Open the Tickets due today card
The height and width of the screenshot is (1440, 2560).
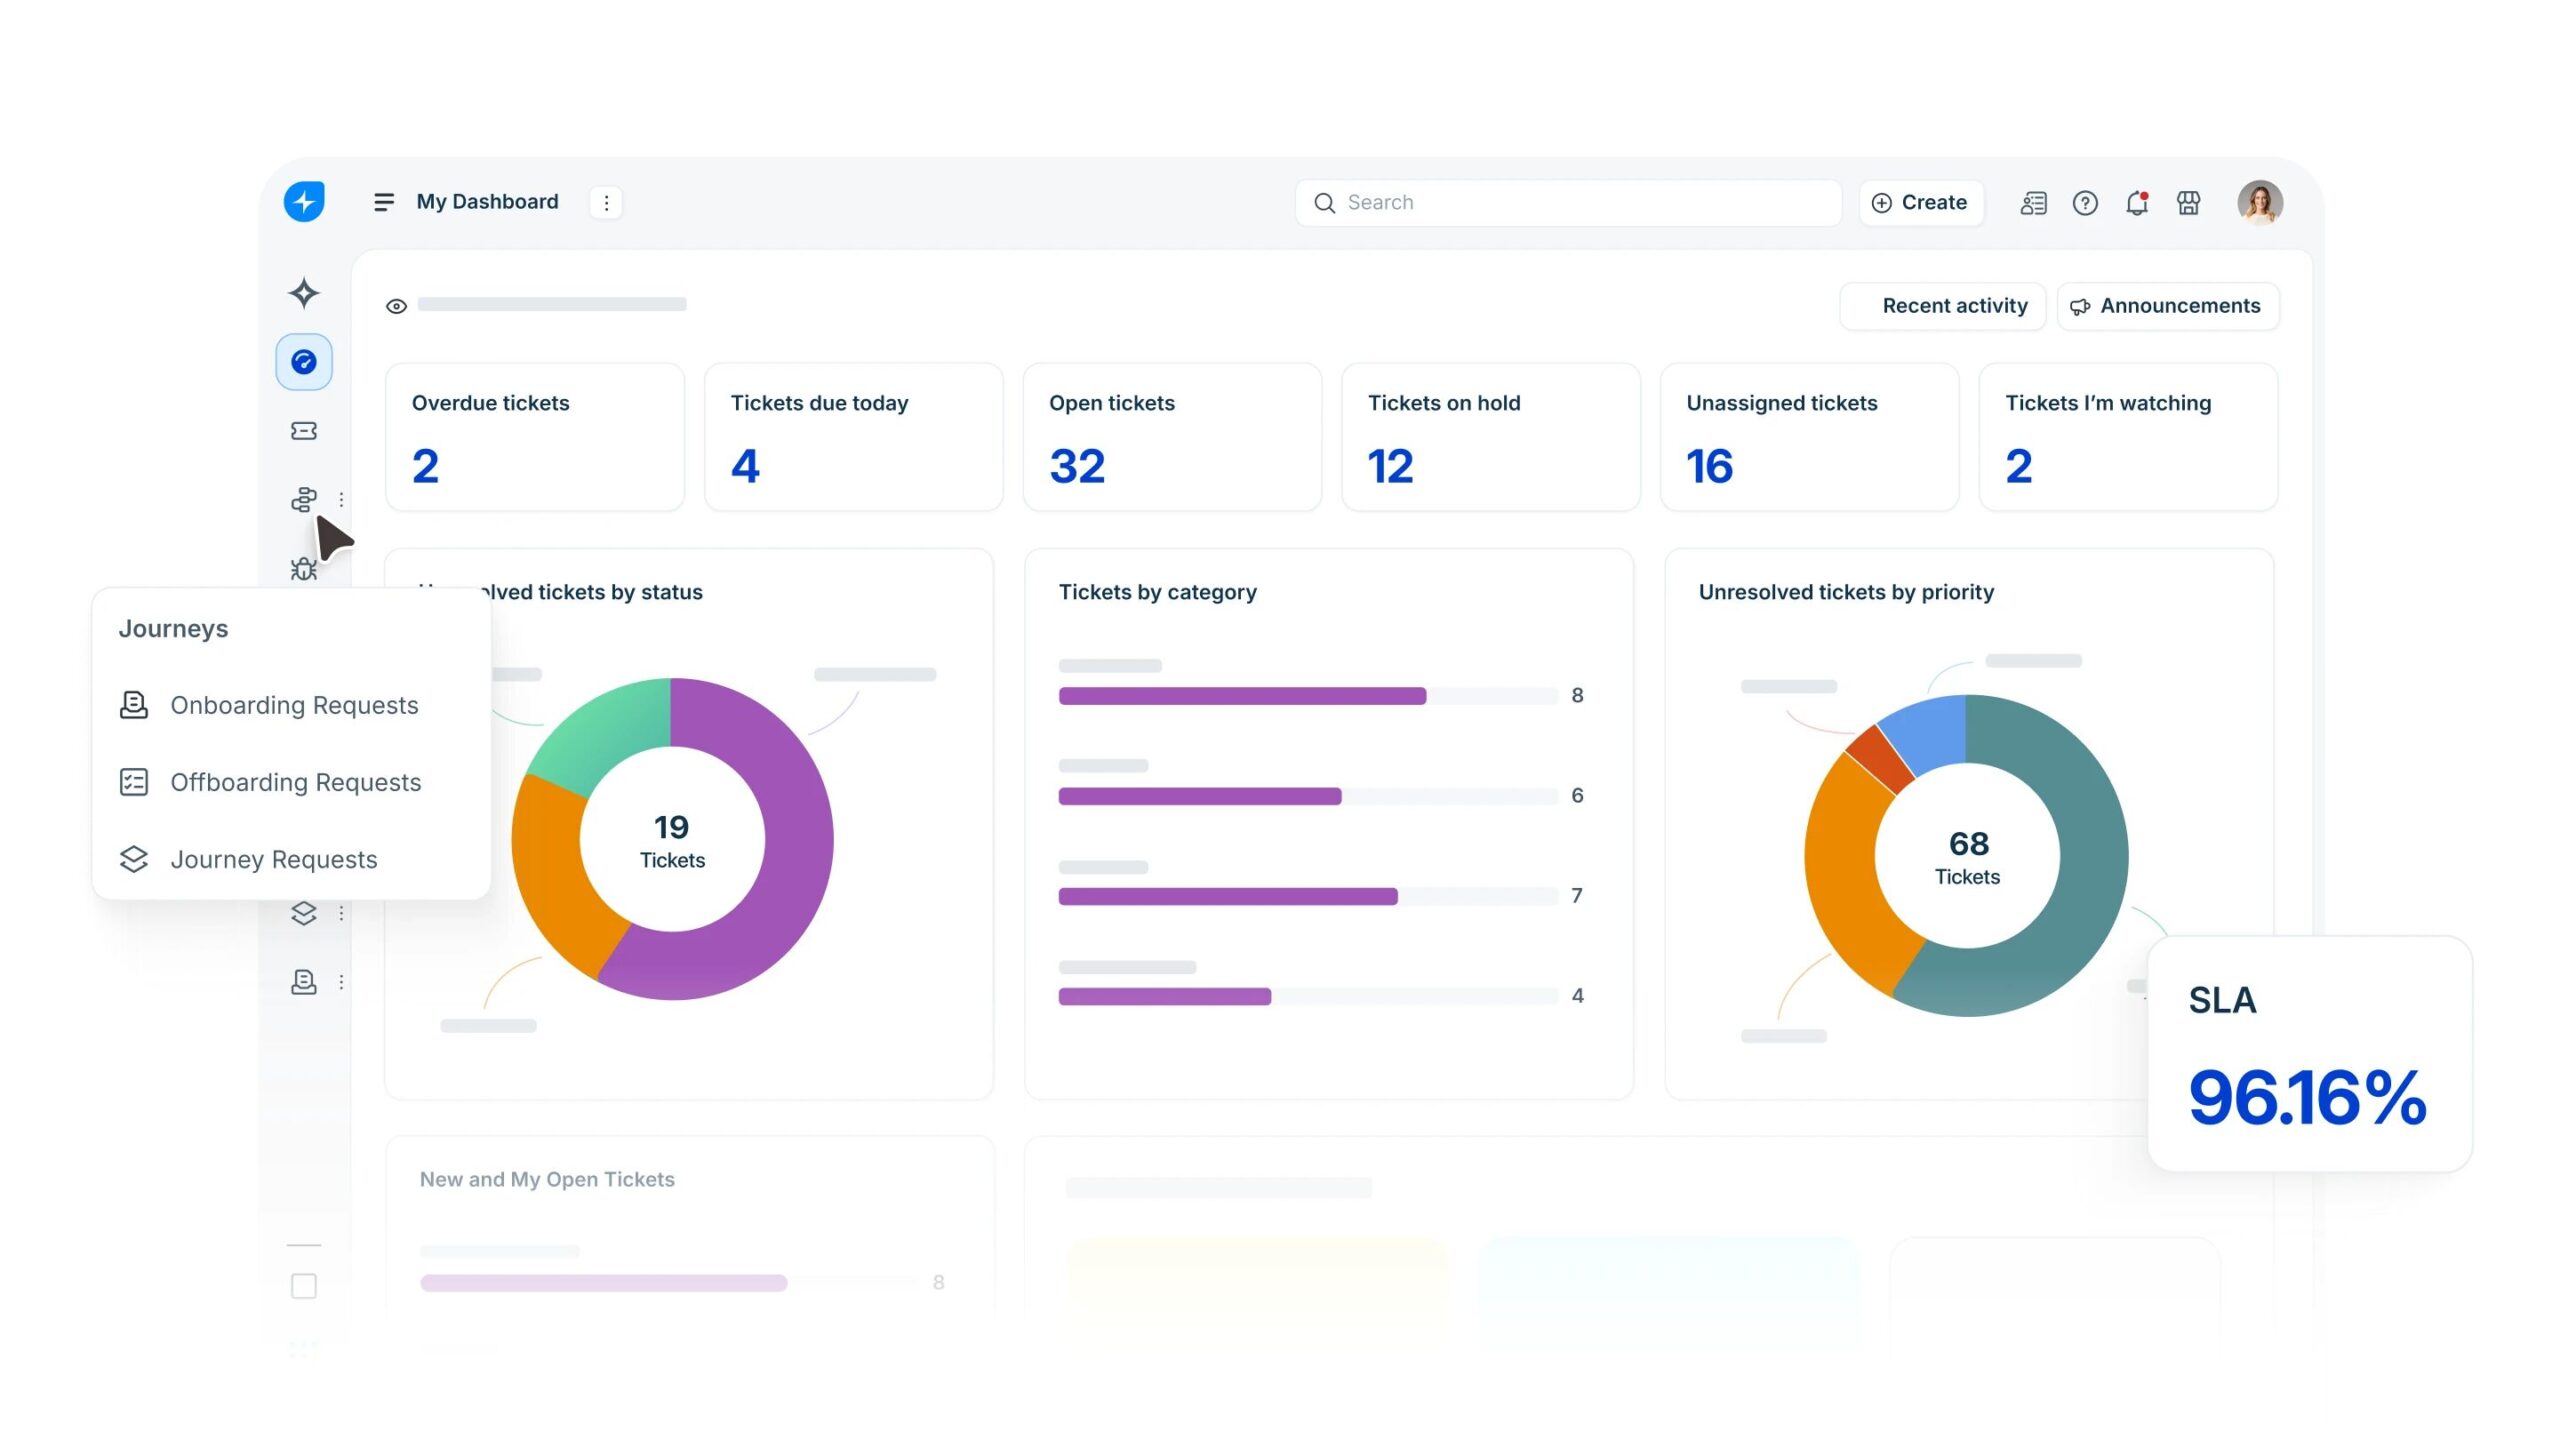(x=854, y=437)
